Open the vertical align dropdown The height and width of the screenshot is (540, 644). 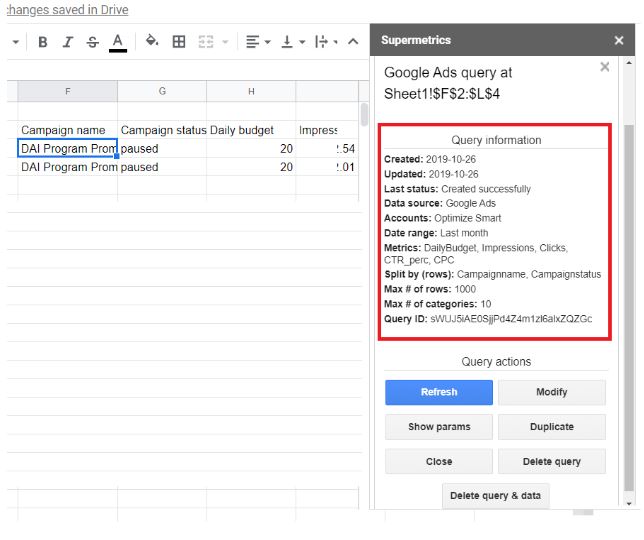click(292, 41)
